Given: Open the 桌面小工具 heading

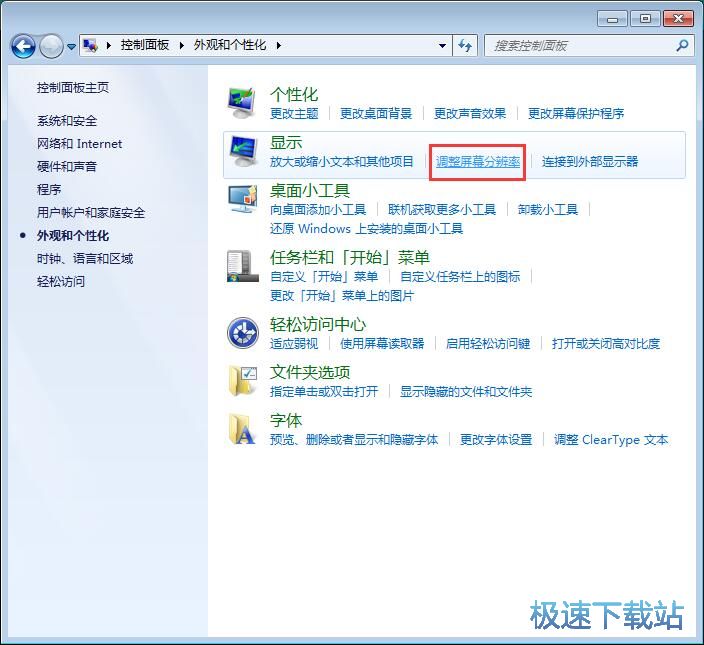Looking at the screenshot, I should tap(310, 190).
